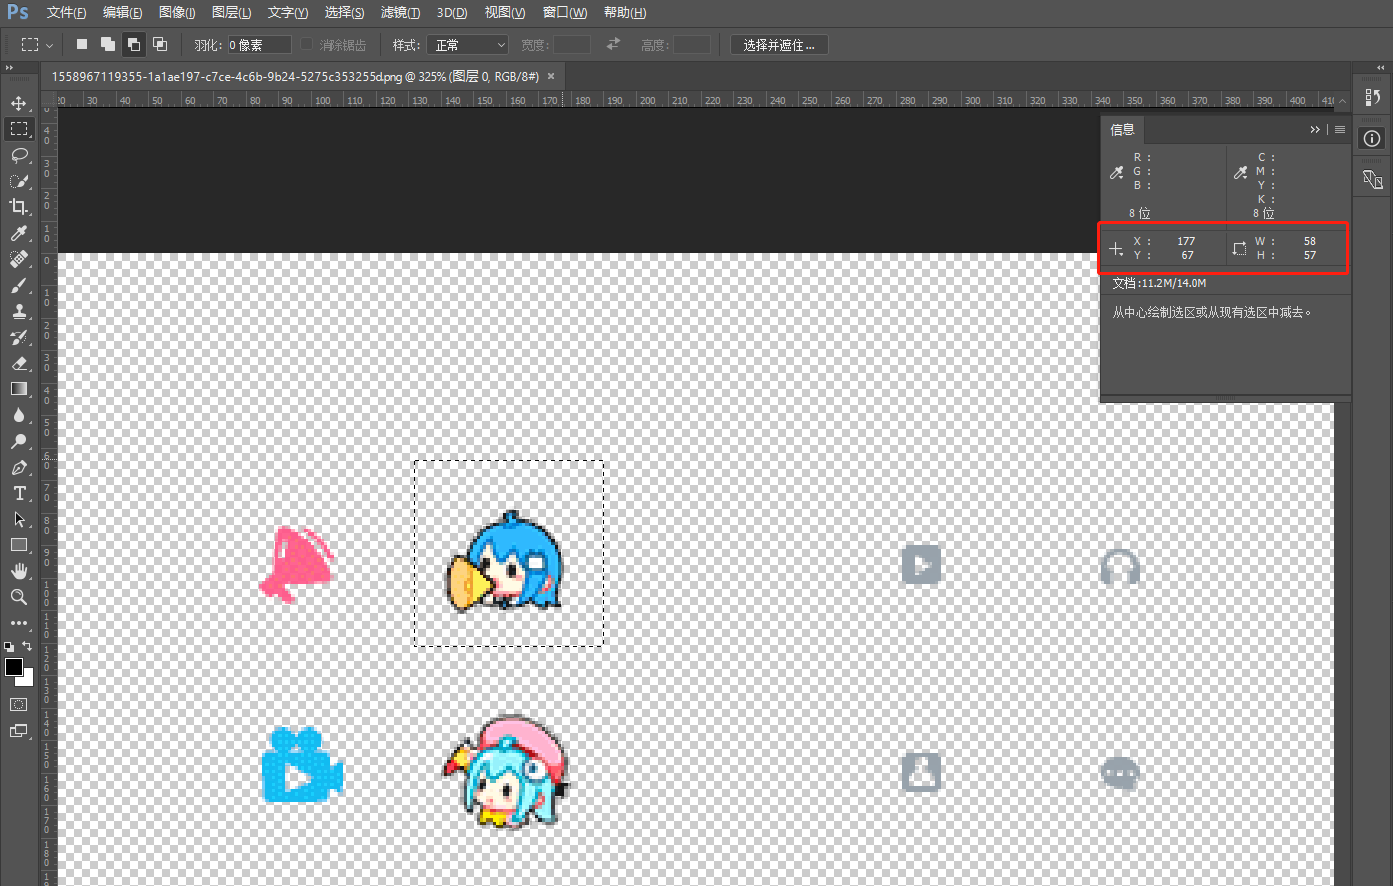
Task: Click the 宽度 width input field
Action: [572, 45]
